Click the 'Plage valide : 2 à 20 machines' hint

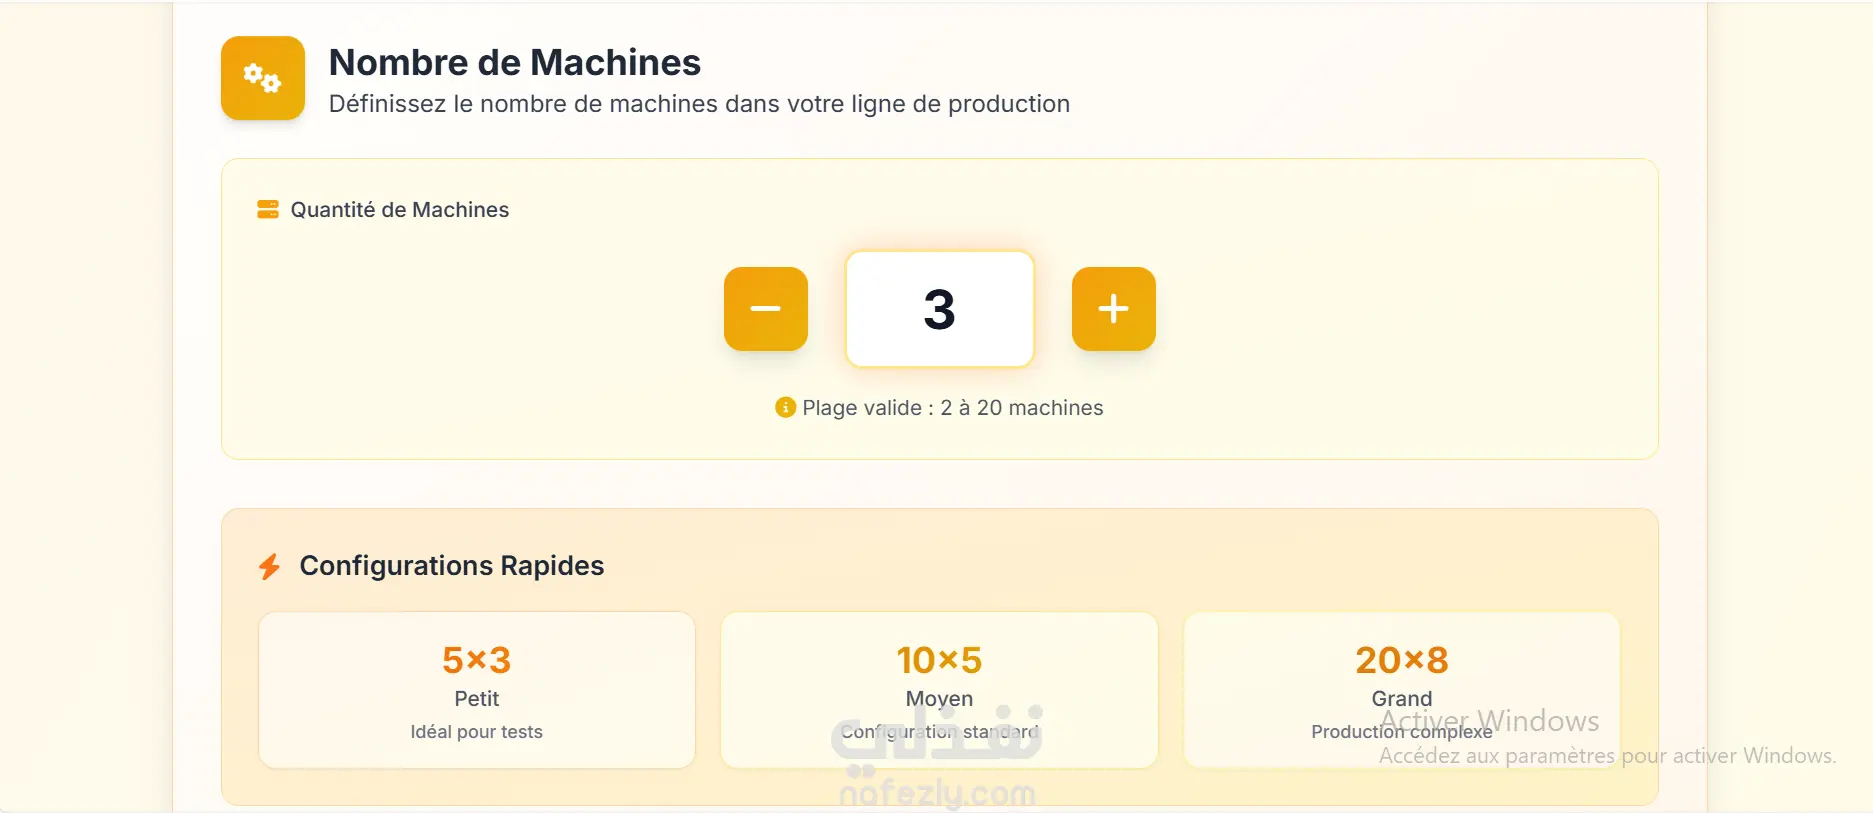(952, 408)
